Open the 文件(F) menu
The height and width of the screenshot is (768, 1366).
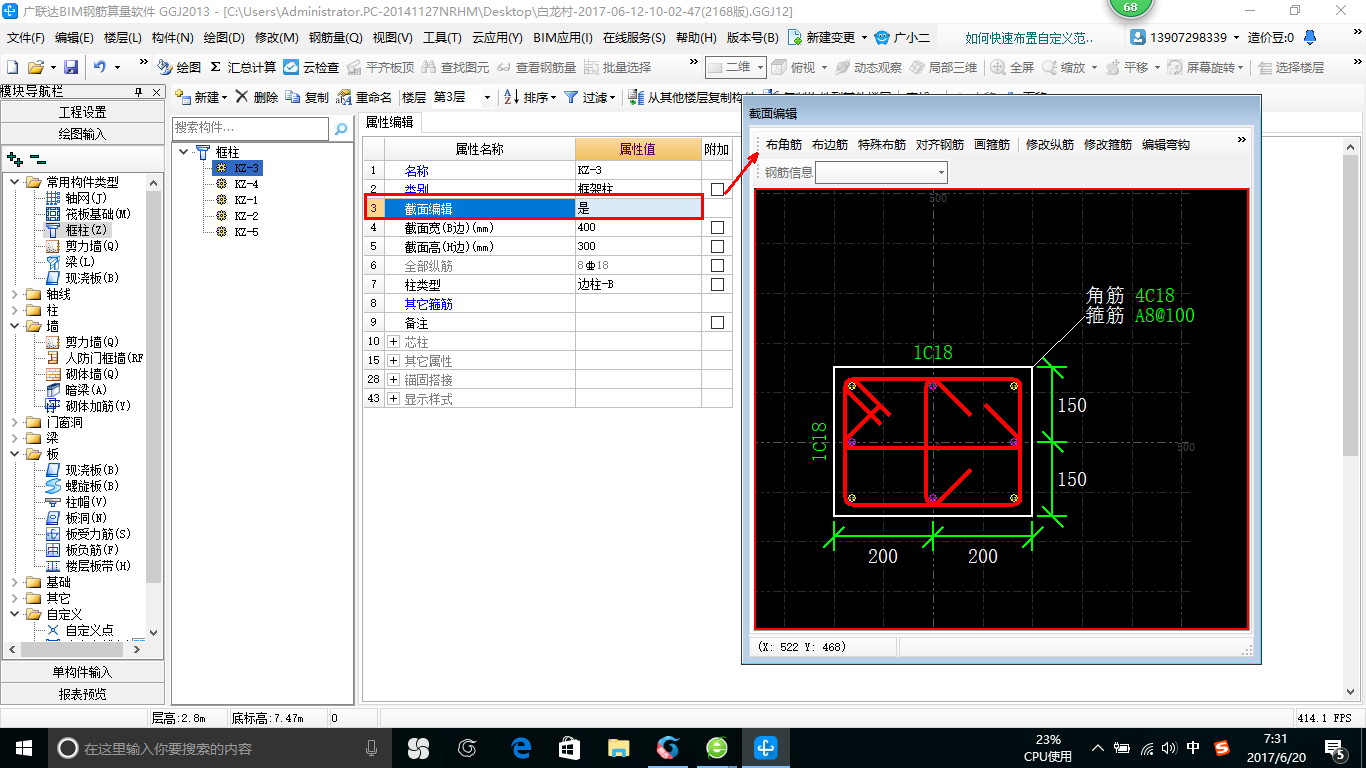click(26, 38)
